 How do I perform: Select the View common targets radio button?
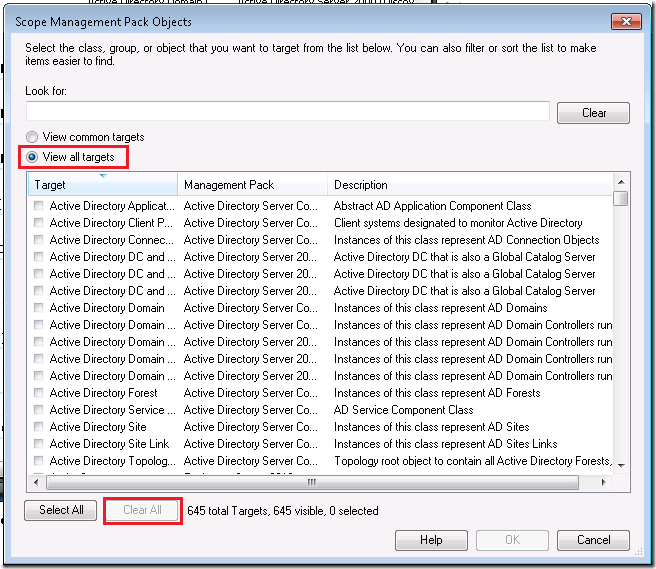(32, 137)
